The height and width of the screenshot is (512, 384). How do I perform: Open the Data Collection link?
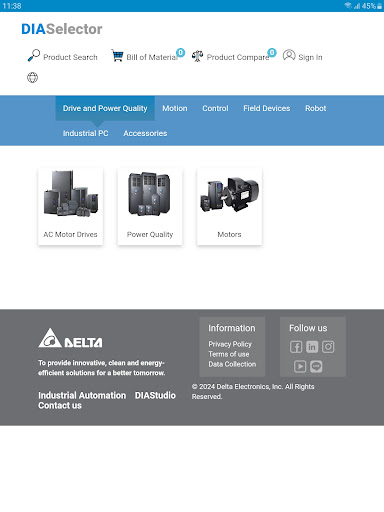point(232,364)
